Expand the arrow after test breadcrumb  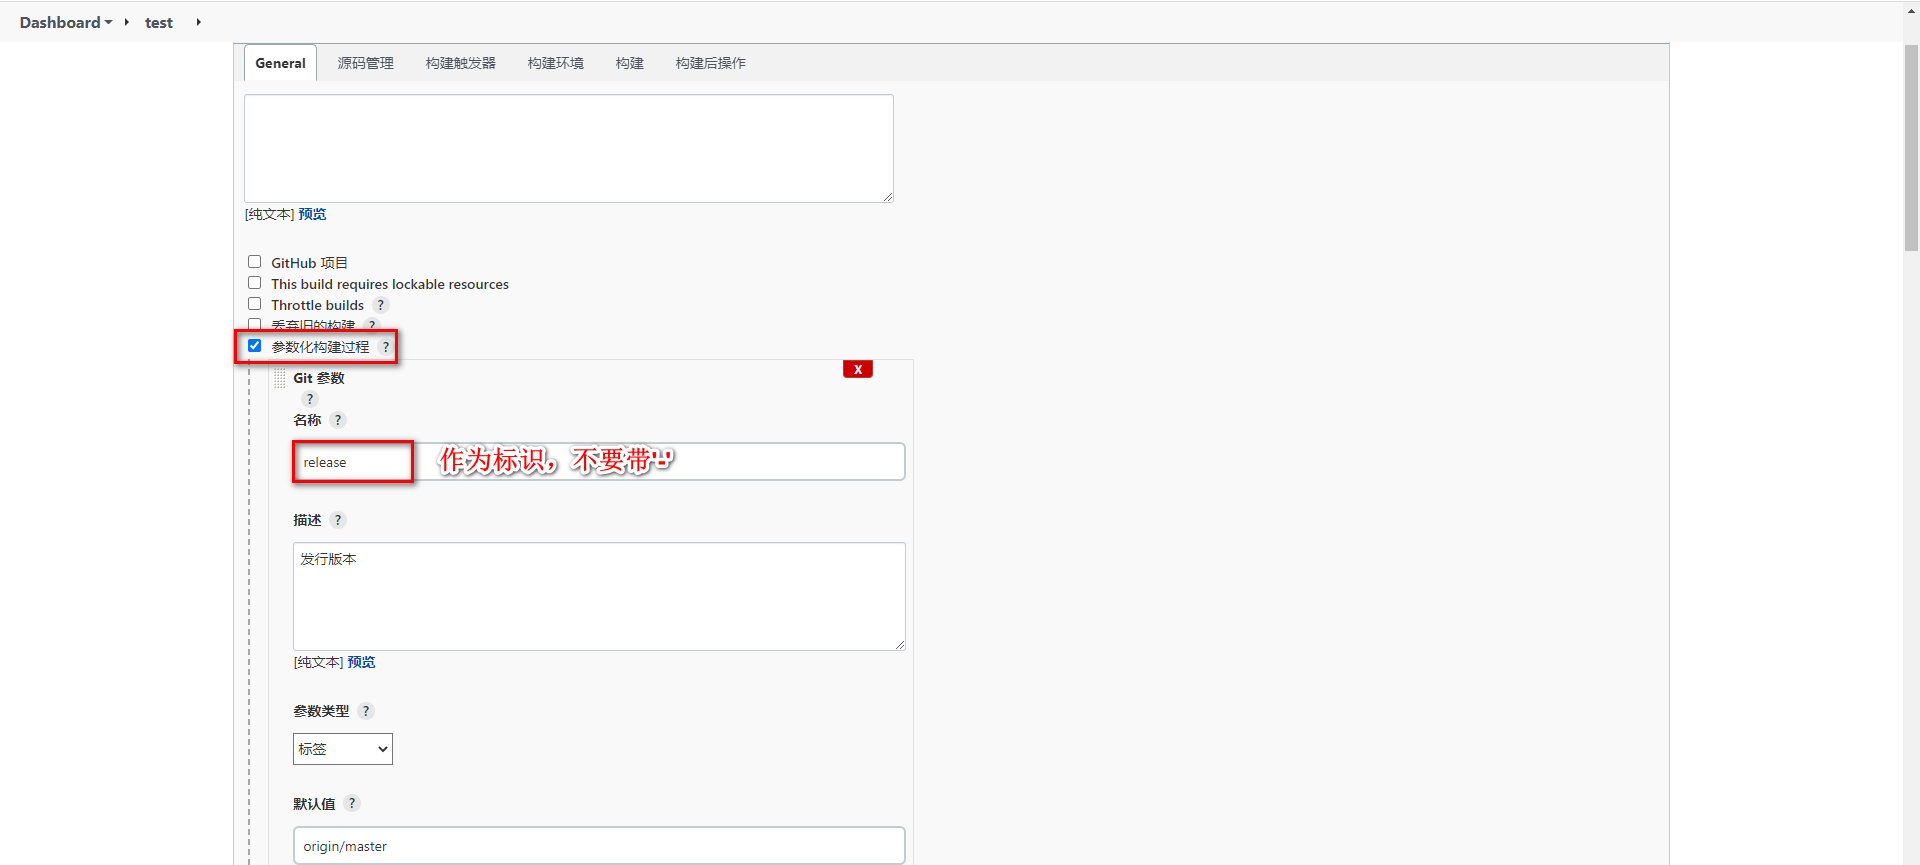pyautogui.click(x=198, y=22)
